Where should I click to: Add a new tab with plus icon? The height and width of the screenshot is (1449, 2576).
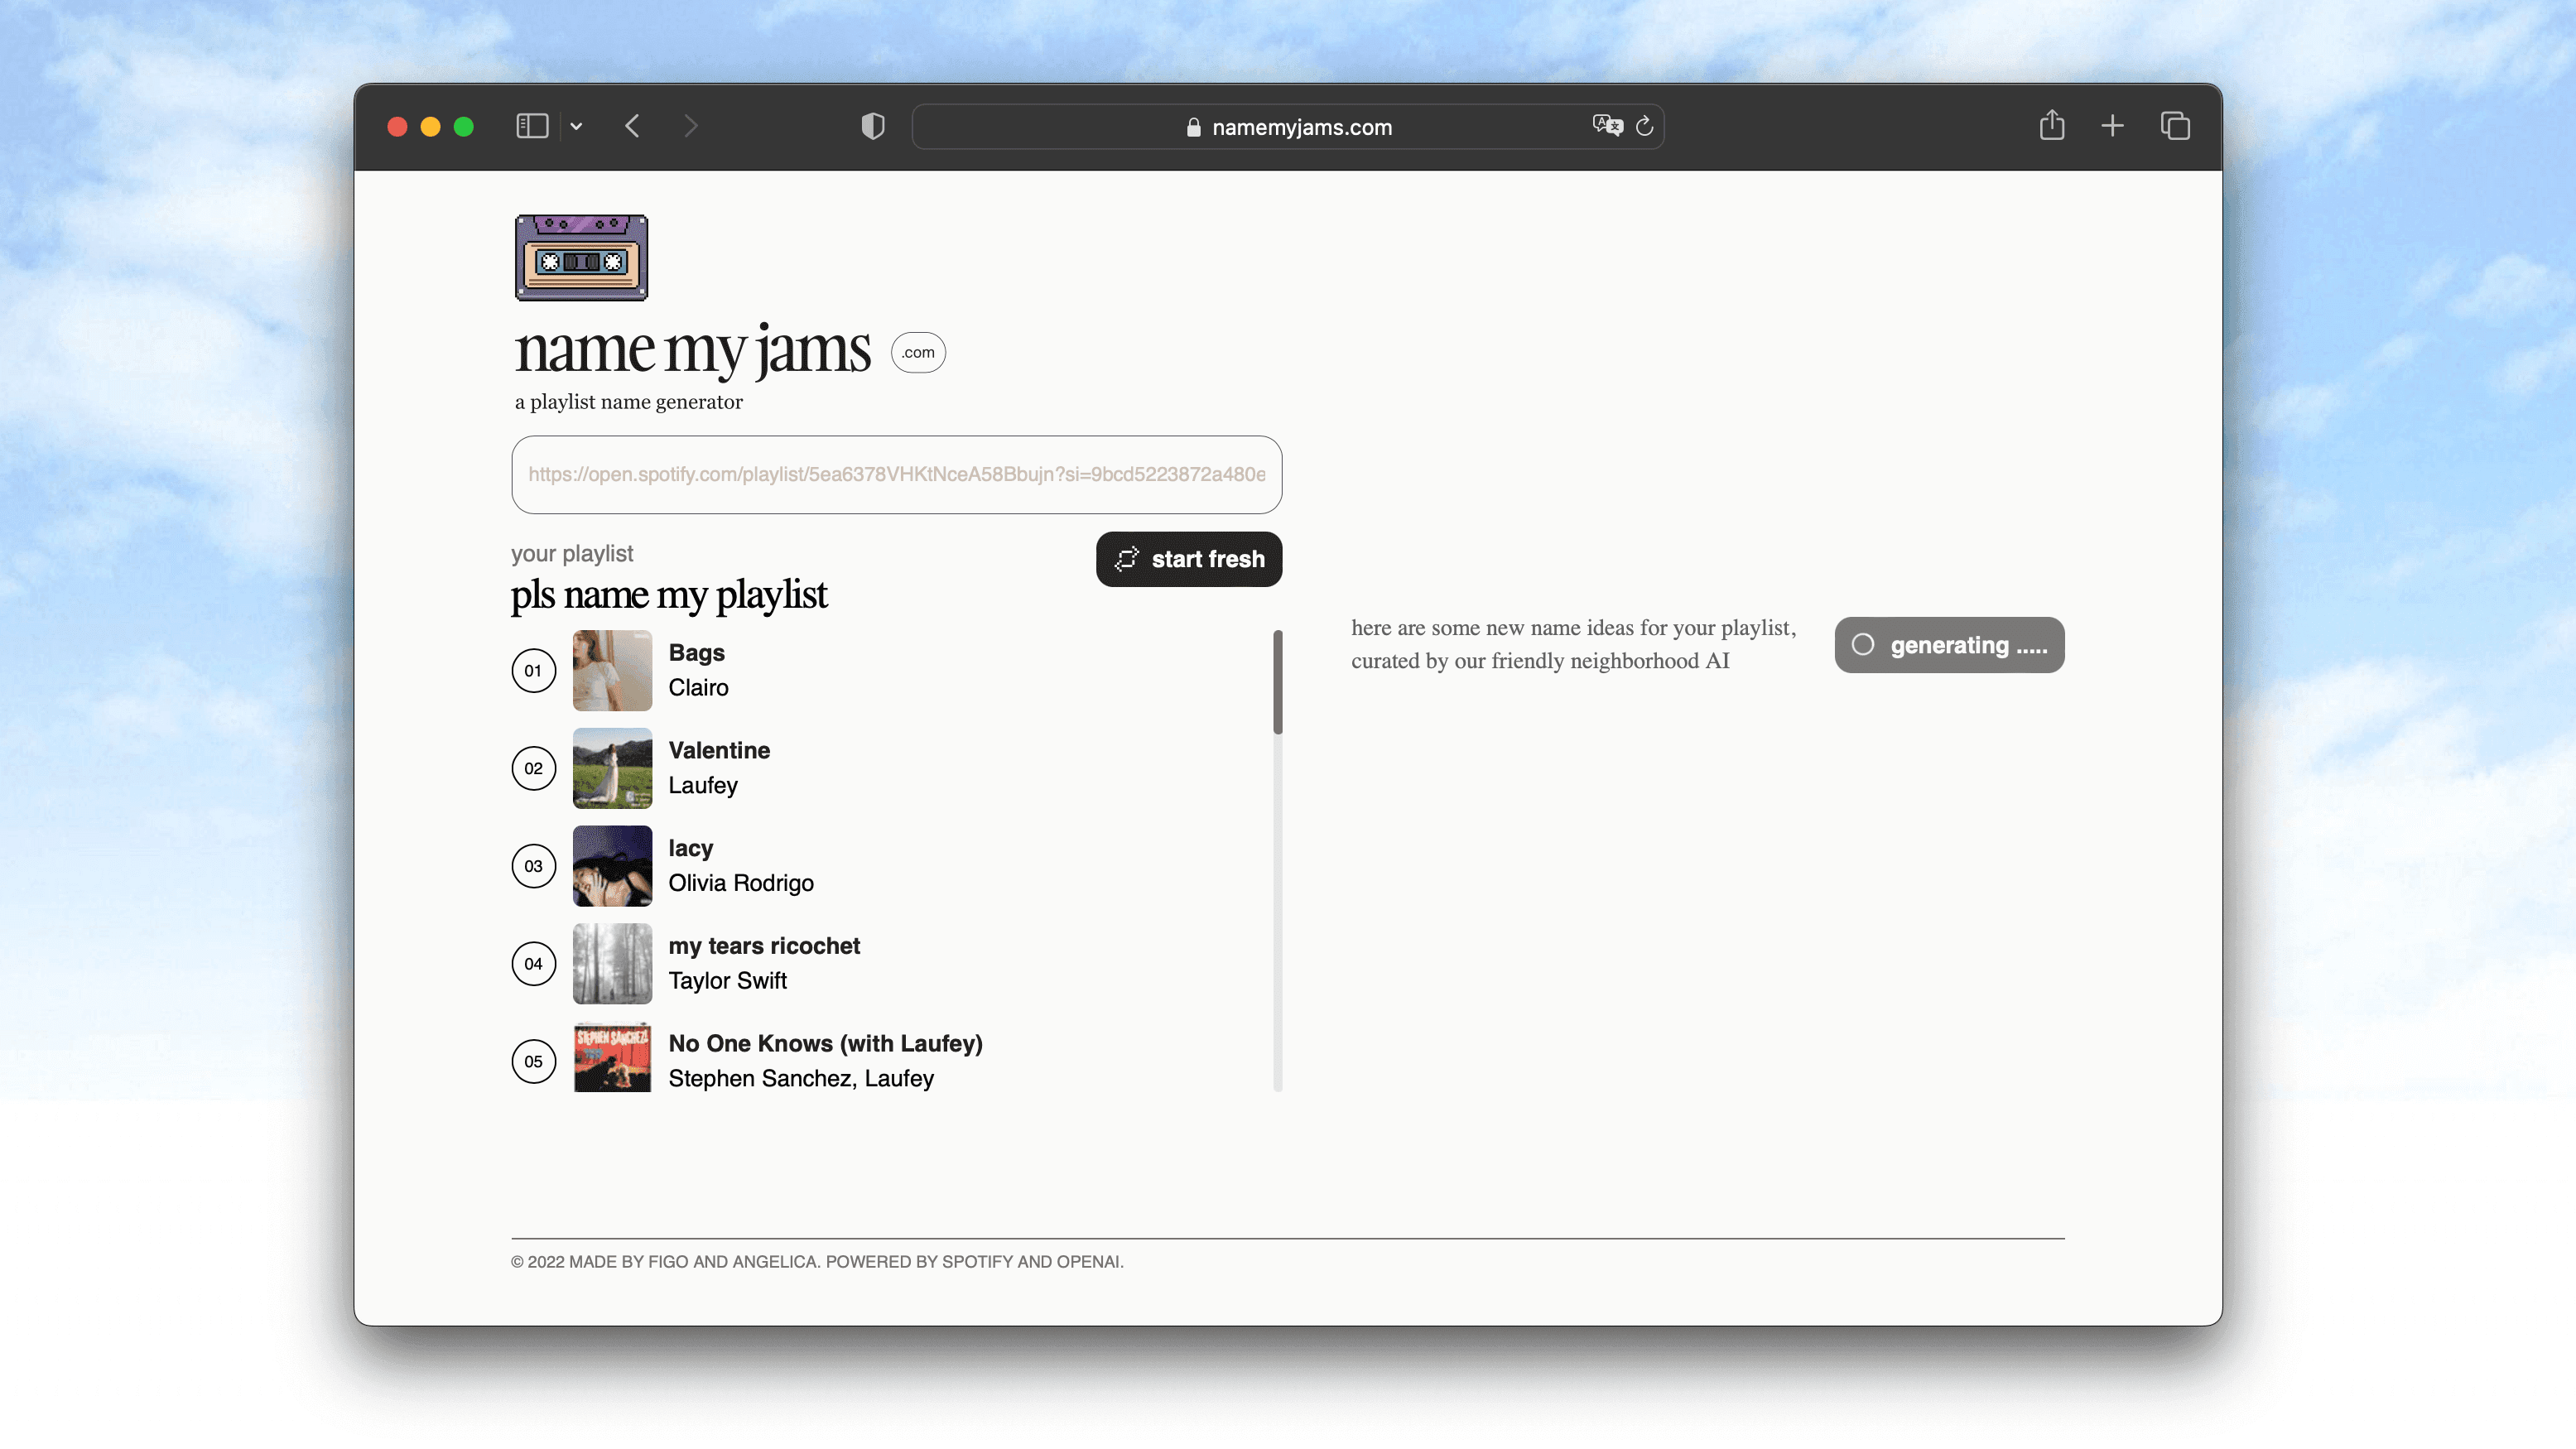click(2112, 126)
